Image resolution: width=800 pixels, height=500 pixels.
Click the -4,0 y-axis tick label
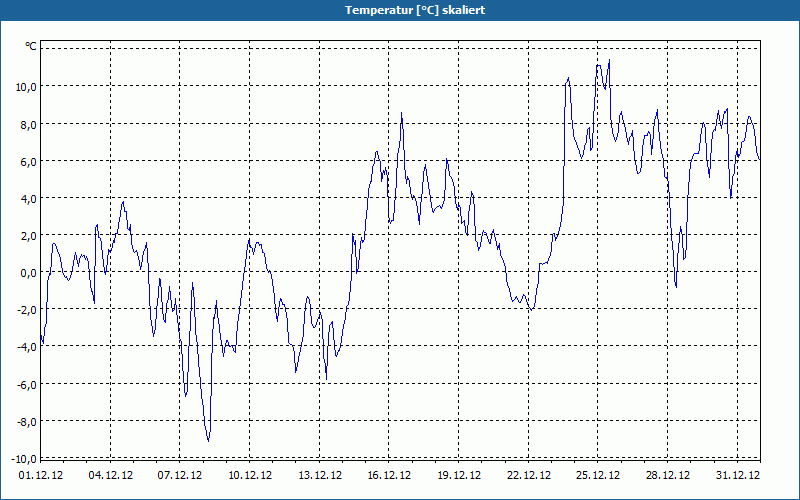click(26, 347)
